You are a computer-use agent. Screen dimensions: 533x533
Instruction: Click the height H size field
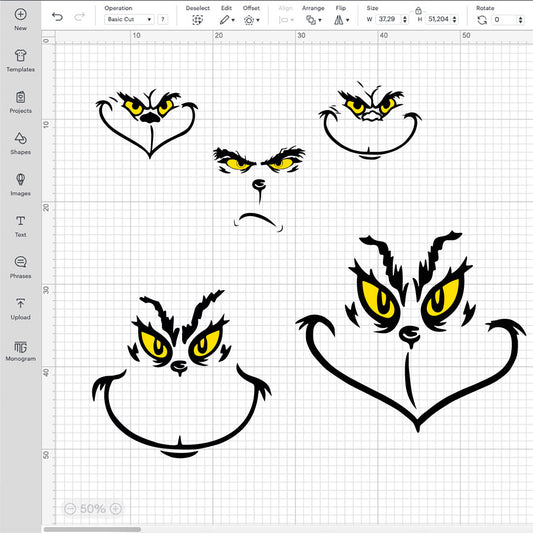(x=438, y=19)
